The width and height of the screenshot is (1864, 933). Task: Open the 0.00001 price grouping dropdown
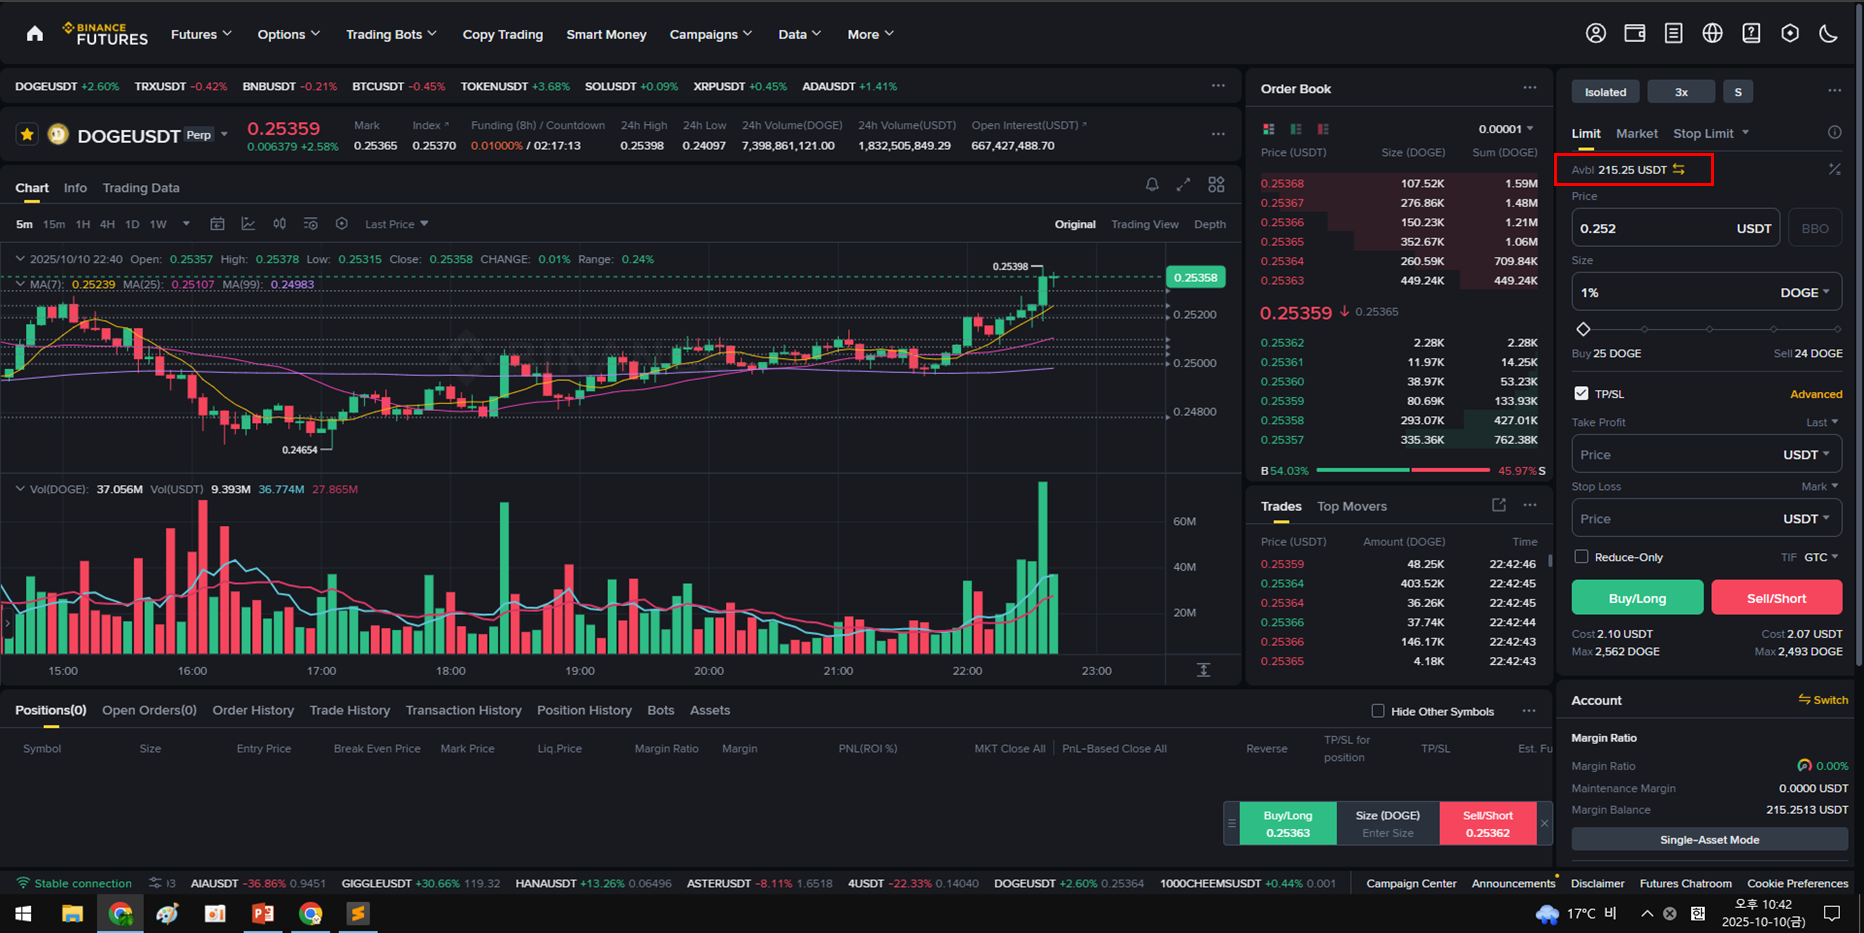[x=1505, y=129]
